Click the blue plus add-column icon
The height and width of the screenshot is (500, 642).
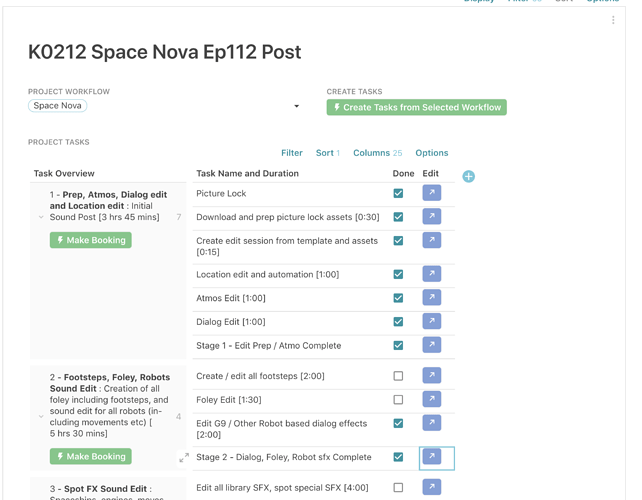point(468,176)
